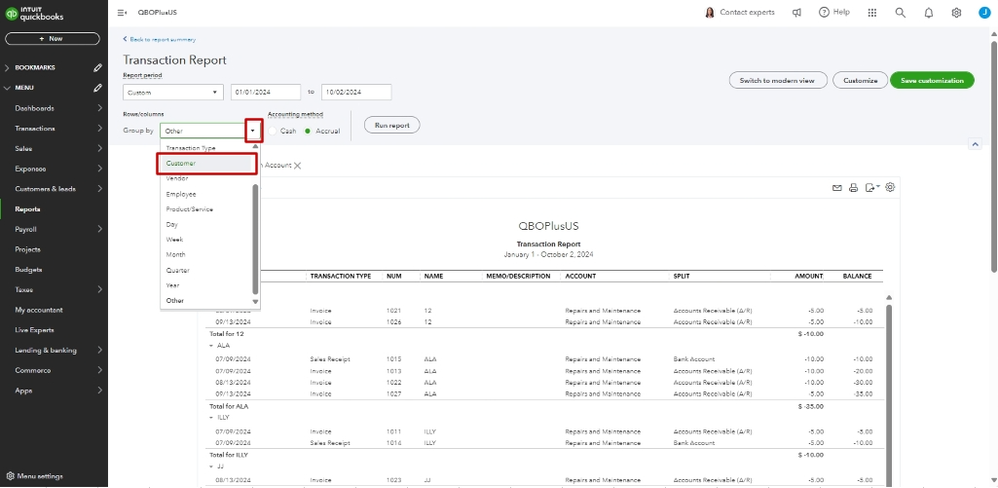
Task: Open the Report period Custom dropdown
Action: tap(173, 92)
